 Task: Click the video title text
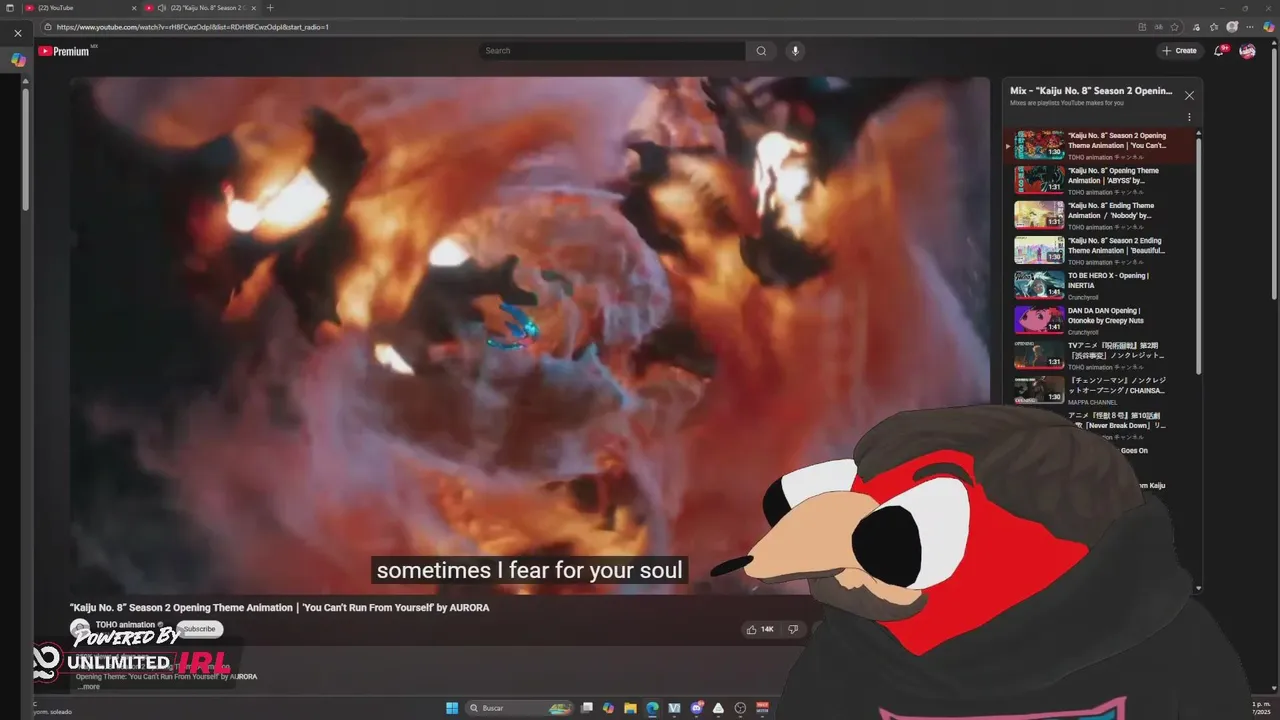tap(279, 607)
